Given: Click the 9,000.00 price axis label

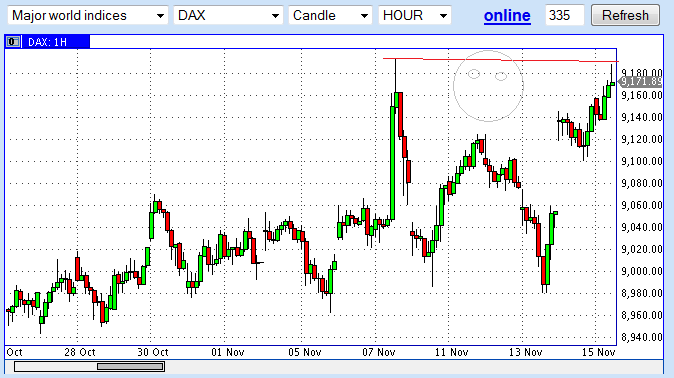Looking at the screenshot, I should point(641,271).
